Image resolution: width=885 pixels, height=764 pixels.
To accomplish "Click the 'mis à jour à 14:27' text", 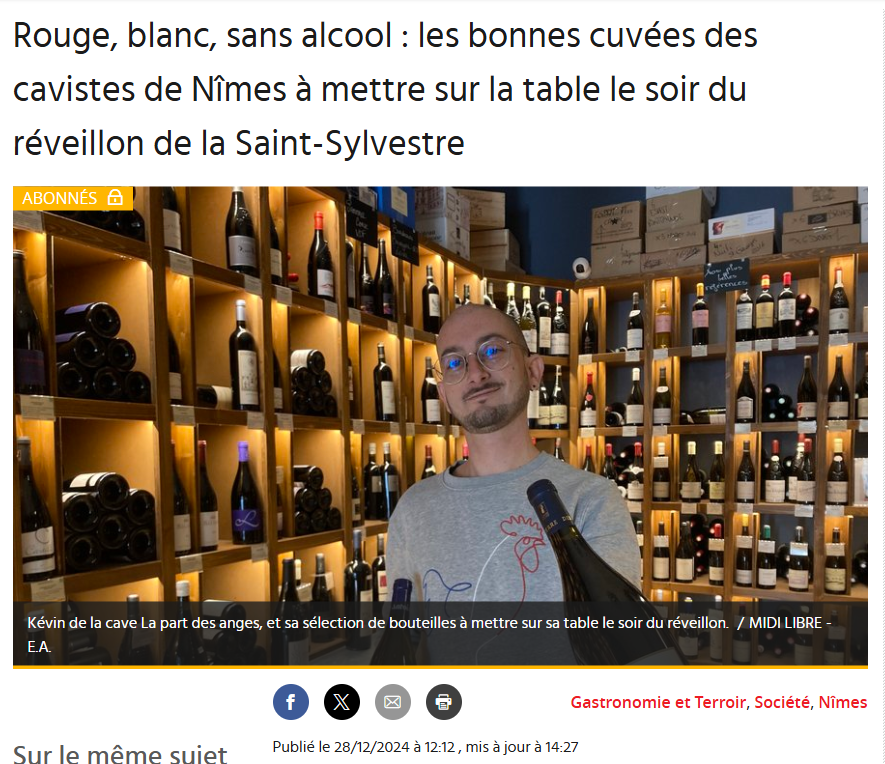I will 522,747.
